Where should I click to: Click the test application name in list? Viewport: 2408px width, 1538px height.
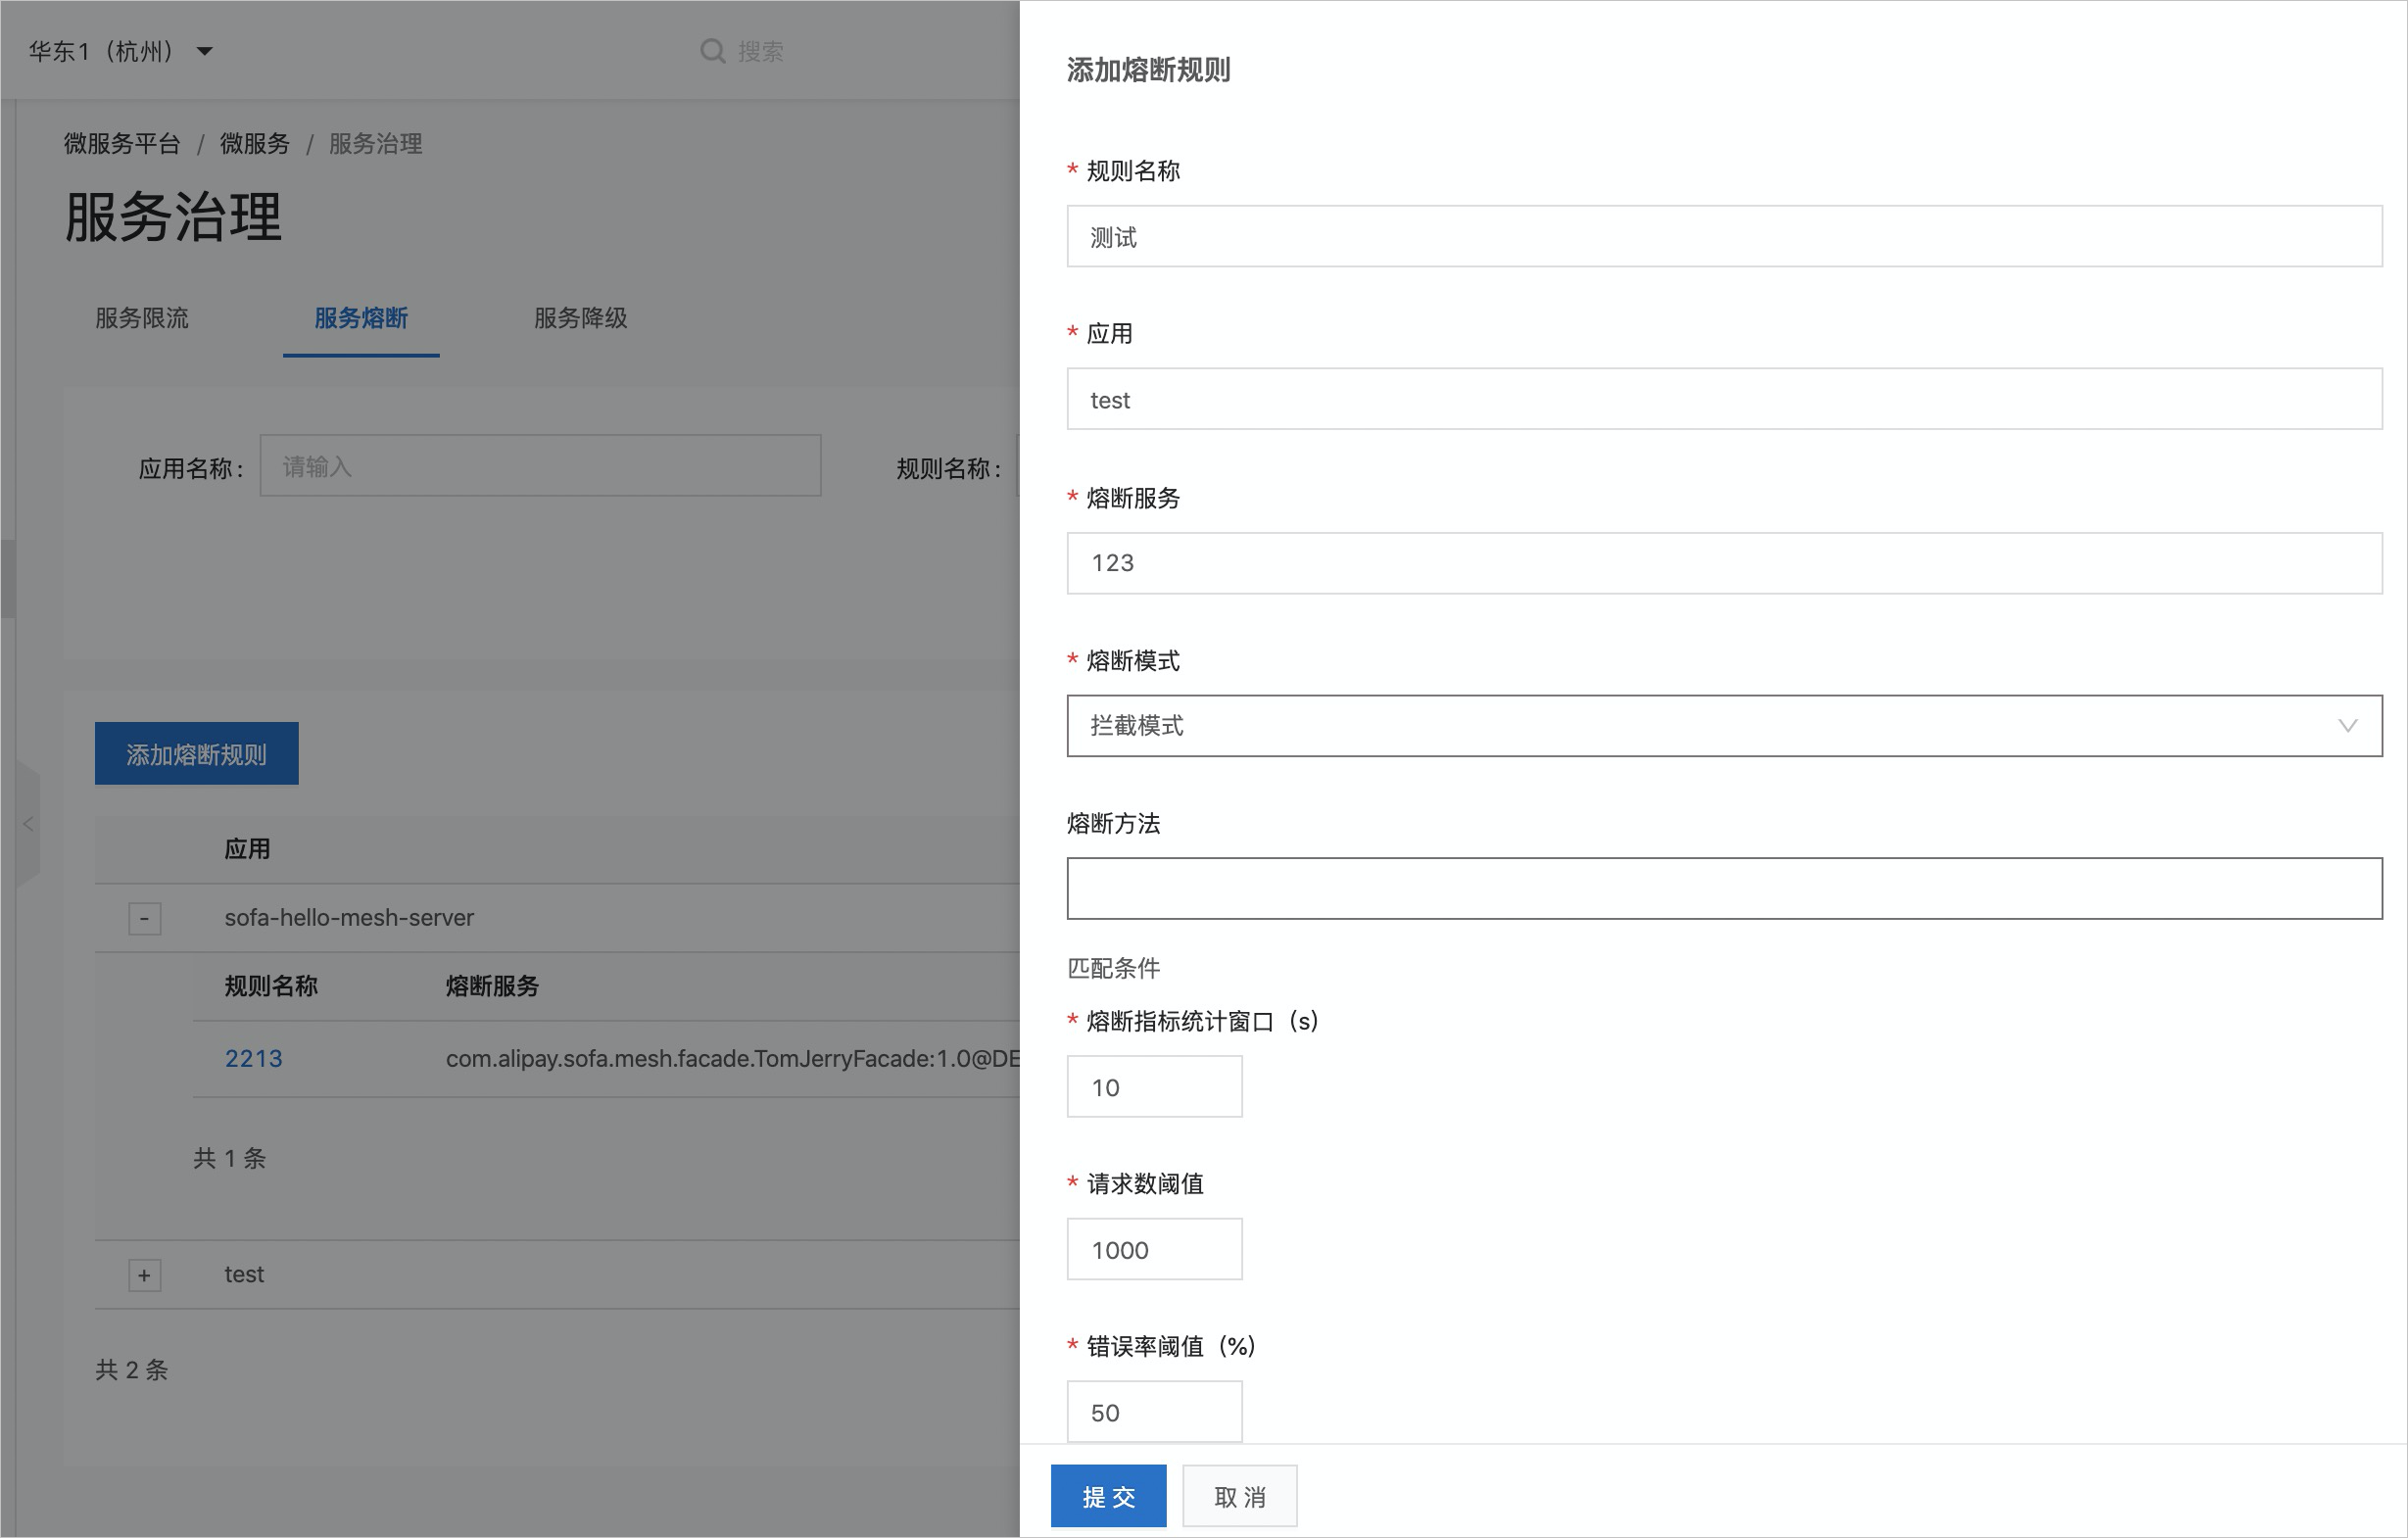point(244,1275)
